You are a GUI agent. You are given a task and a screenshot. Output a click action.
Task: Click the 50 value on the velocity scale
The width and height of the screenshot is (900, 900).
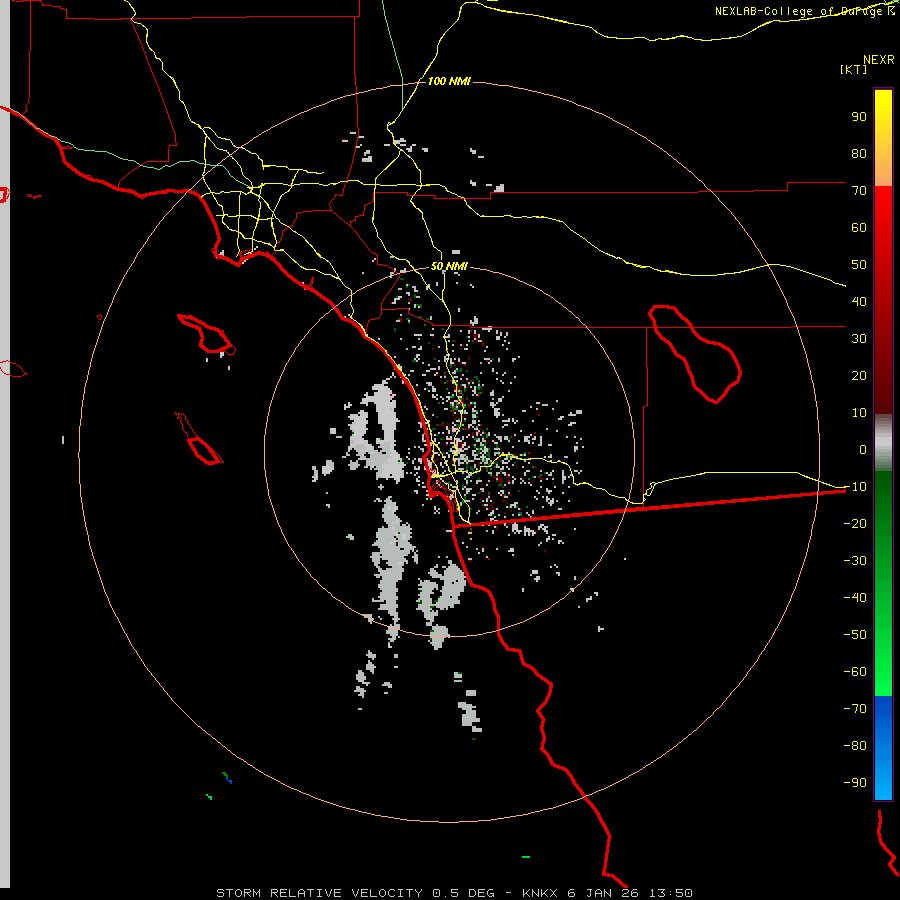859,265
